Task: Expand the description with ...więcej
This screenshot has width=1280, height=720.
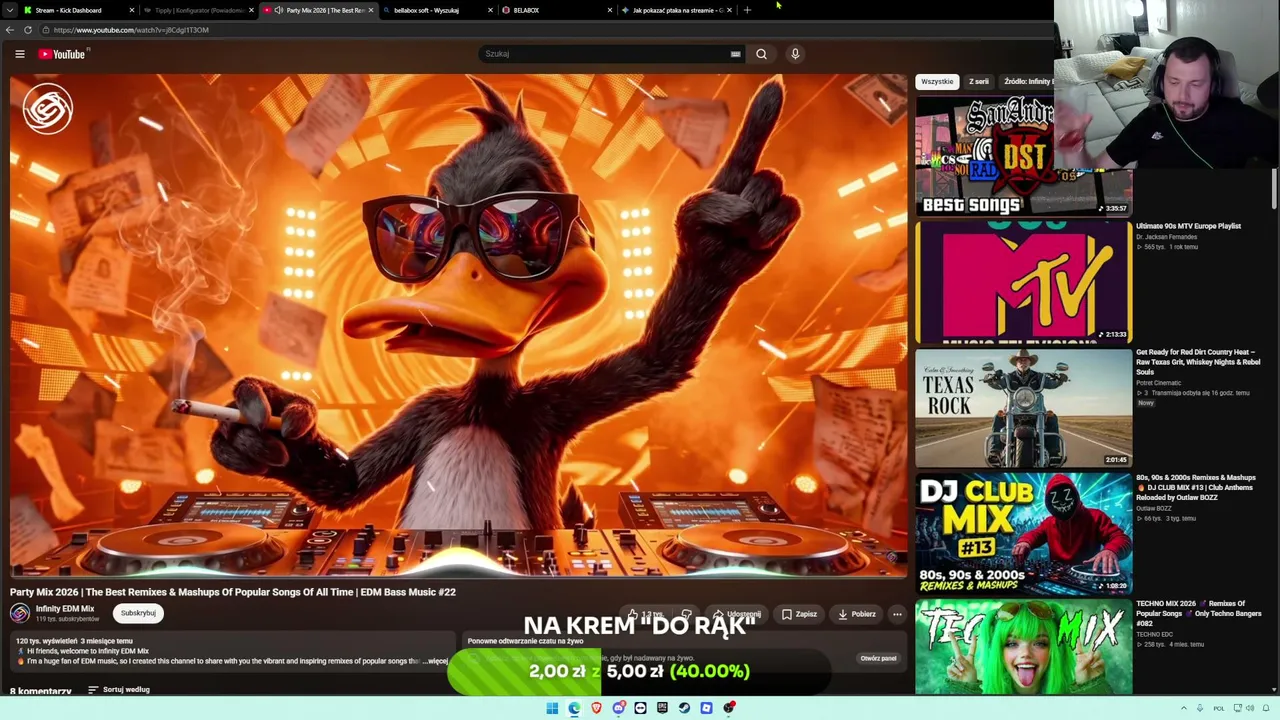Action: point(435,661)
